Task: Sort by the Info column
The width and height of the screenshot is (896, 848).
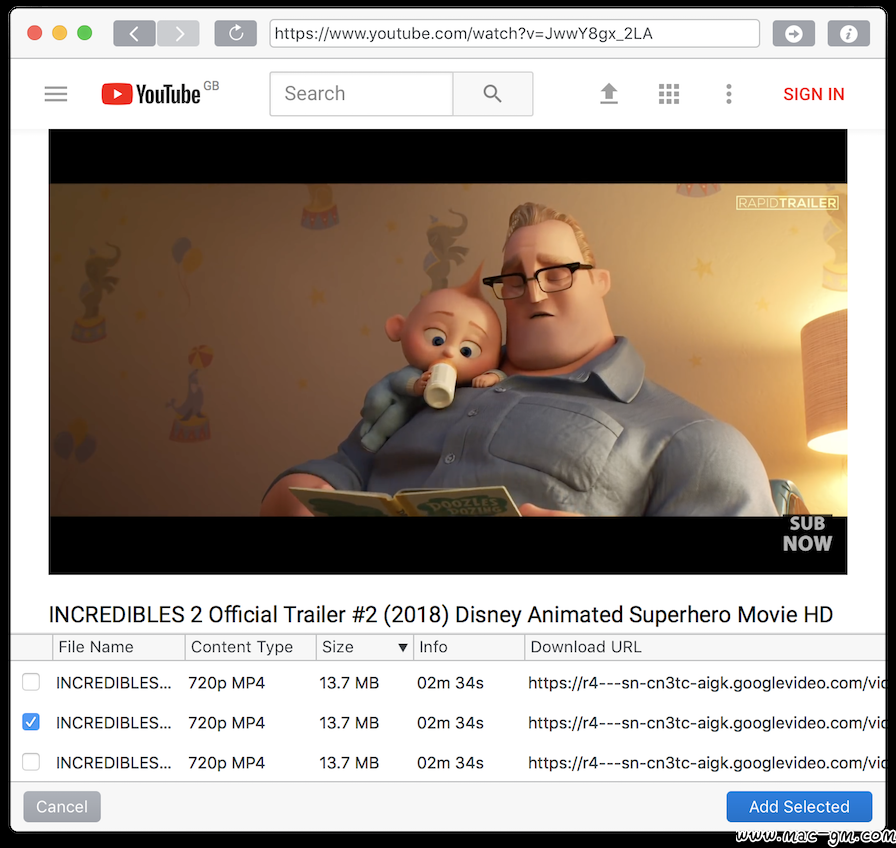Action: [469, 647]
